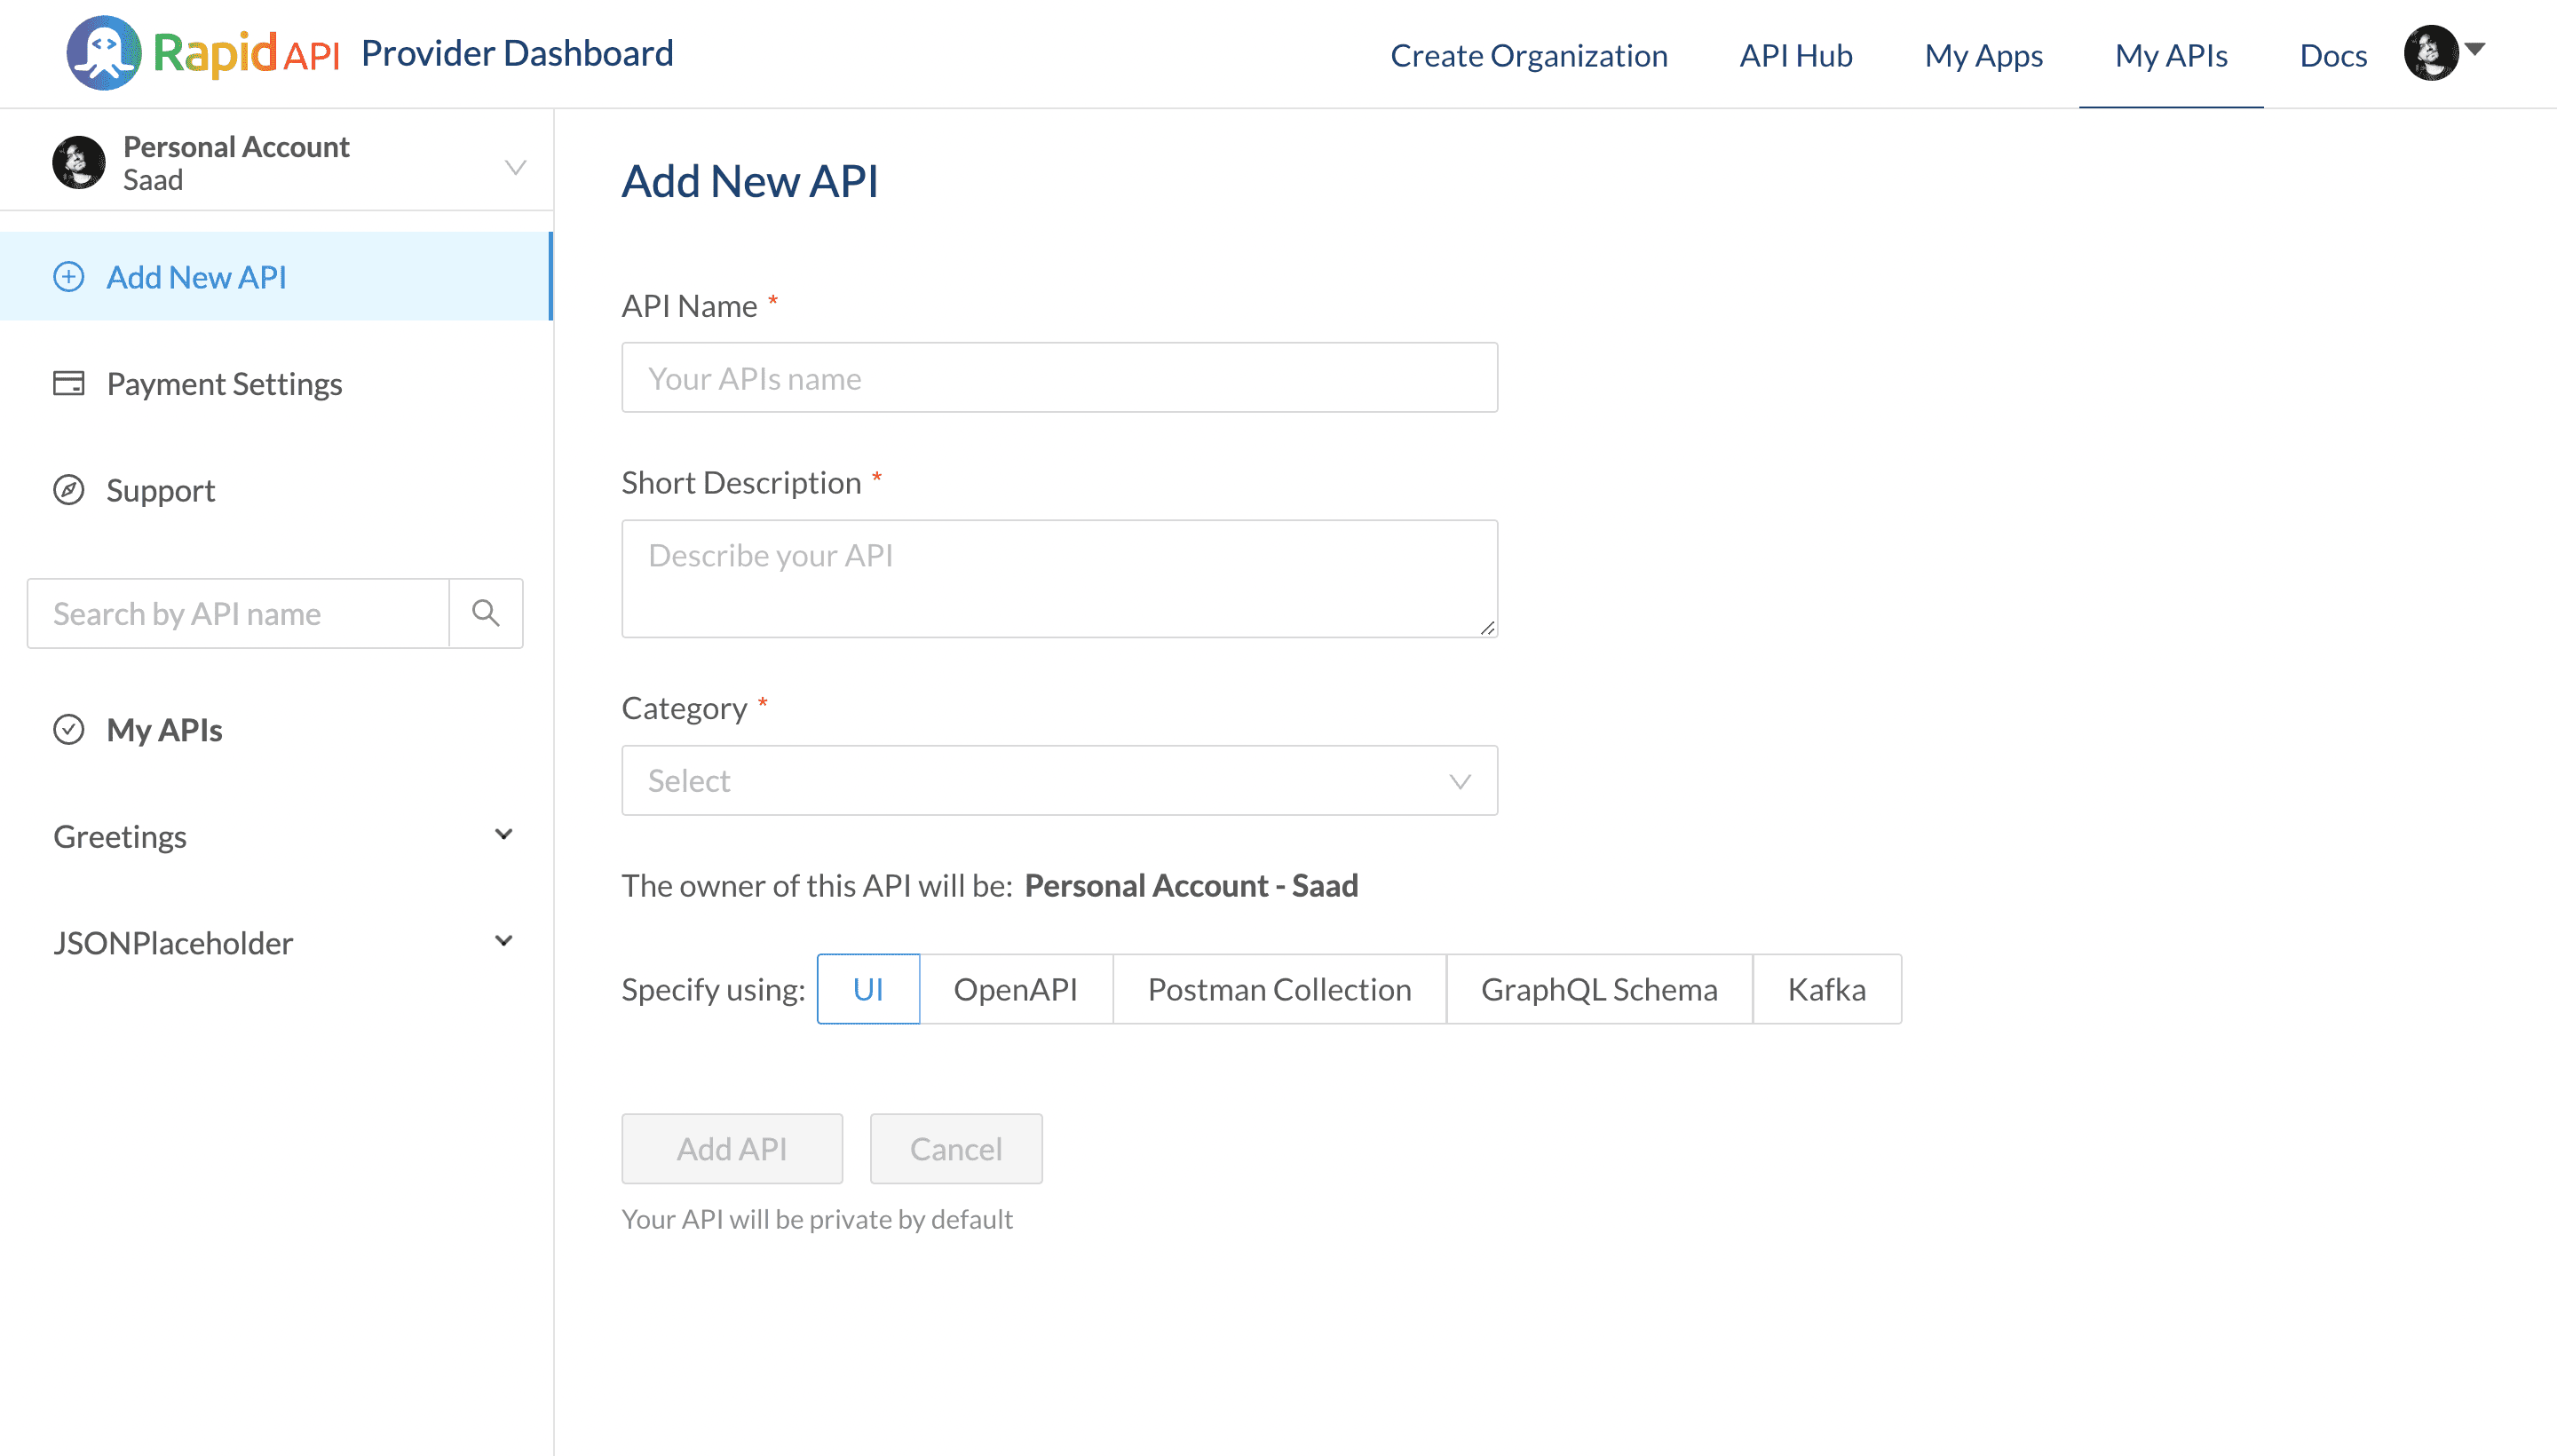Viewport: 2557px width, 1456px height.
Task: Click the user profile avatar icon
Action: pyautogui.click(x=2433, y=52)
